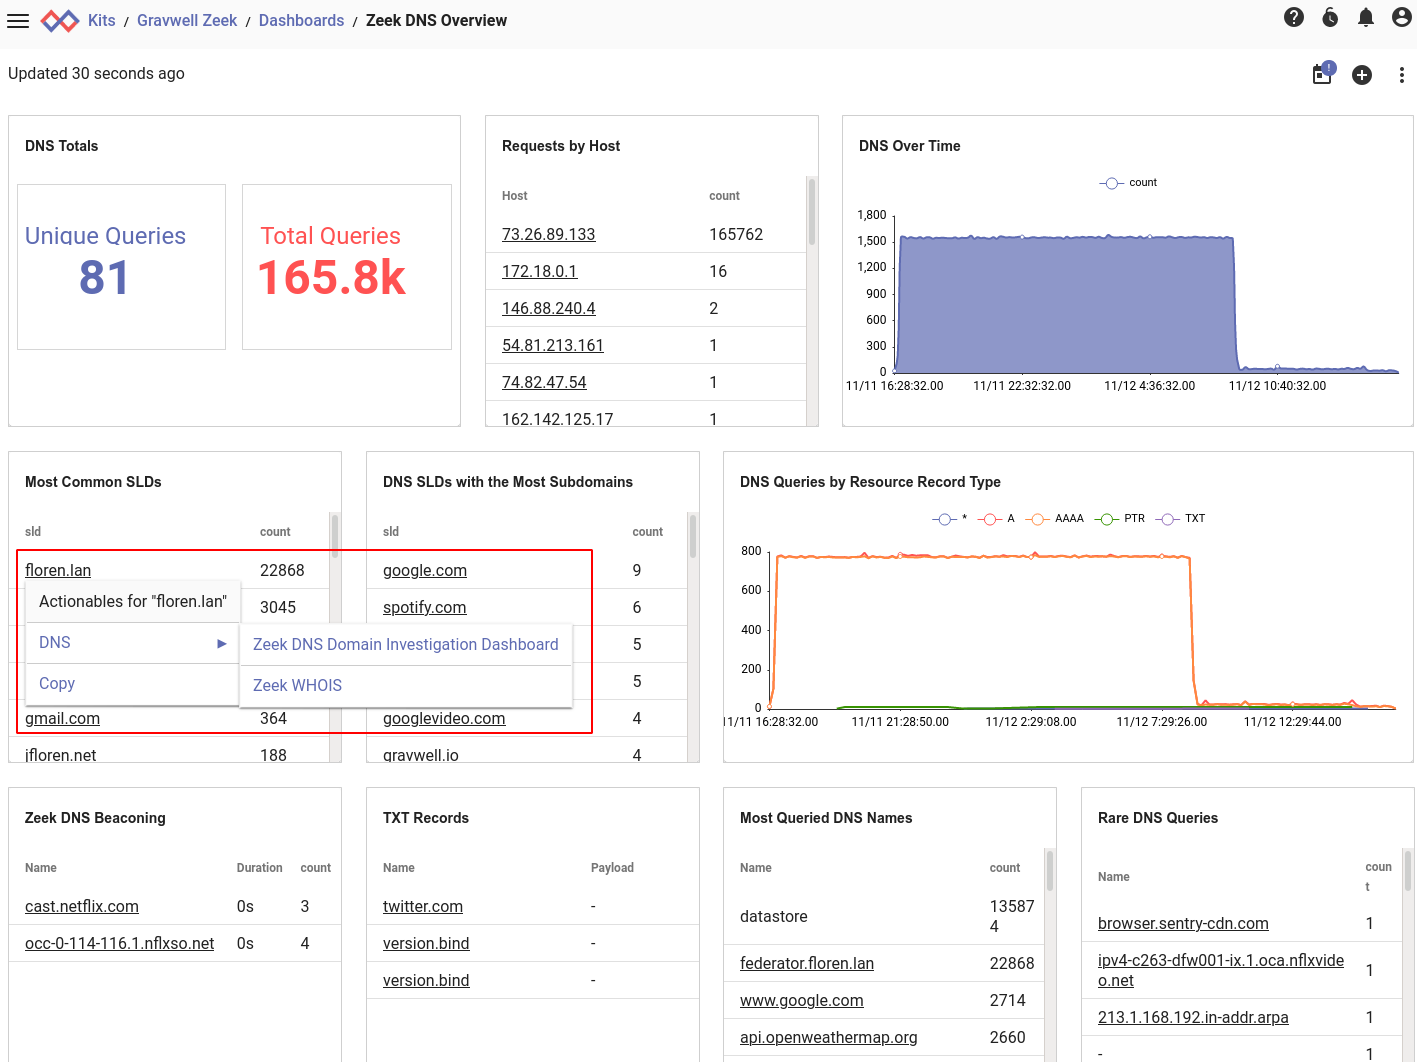The width and height of the screenshot is (1417, 1062).
Task: Open the dashboard three-dot options menu
Action: tap(1402, 75)
